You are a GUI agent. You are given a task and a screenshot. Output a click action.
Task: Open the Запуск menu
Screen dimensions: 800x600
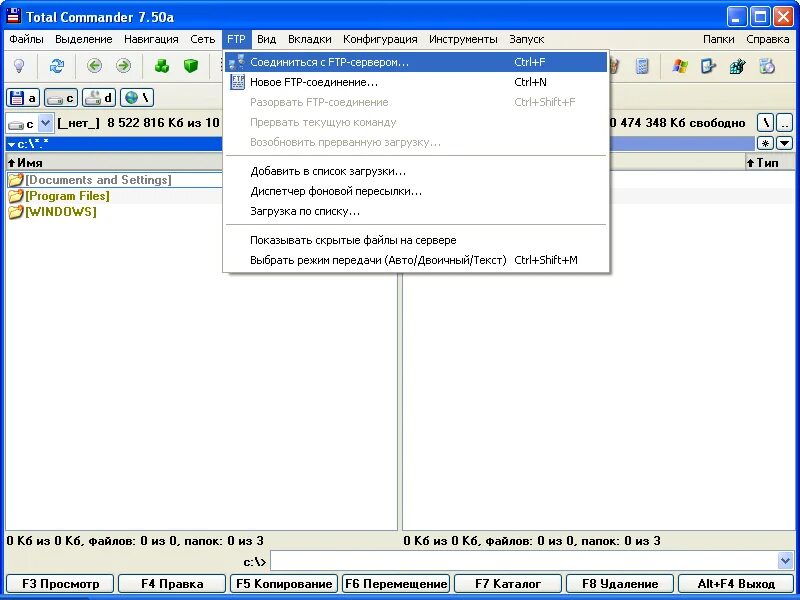[527, 39]
